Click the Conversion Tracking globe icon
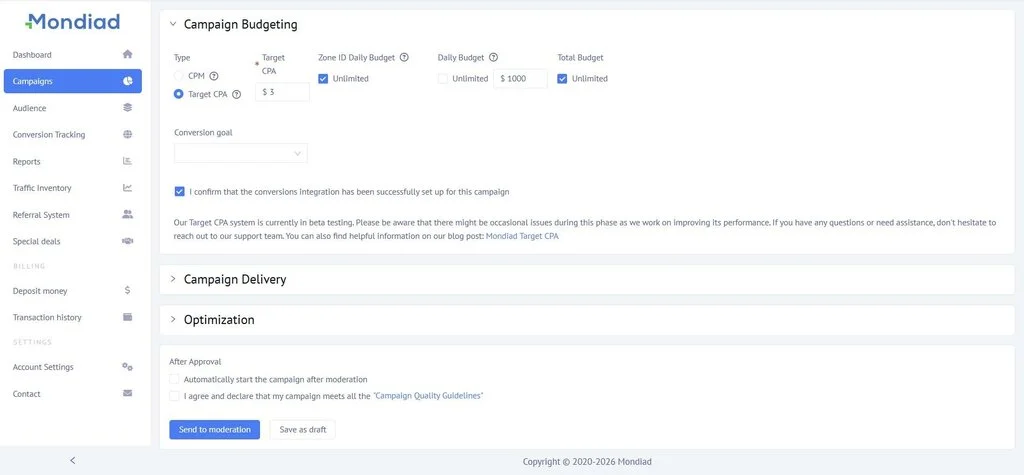Viewport: 1024px width, 475px height. (x=127, y=135)
